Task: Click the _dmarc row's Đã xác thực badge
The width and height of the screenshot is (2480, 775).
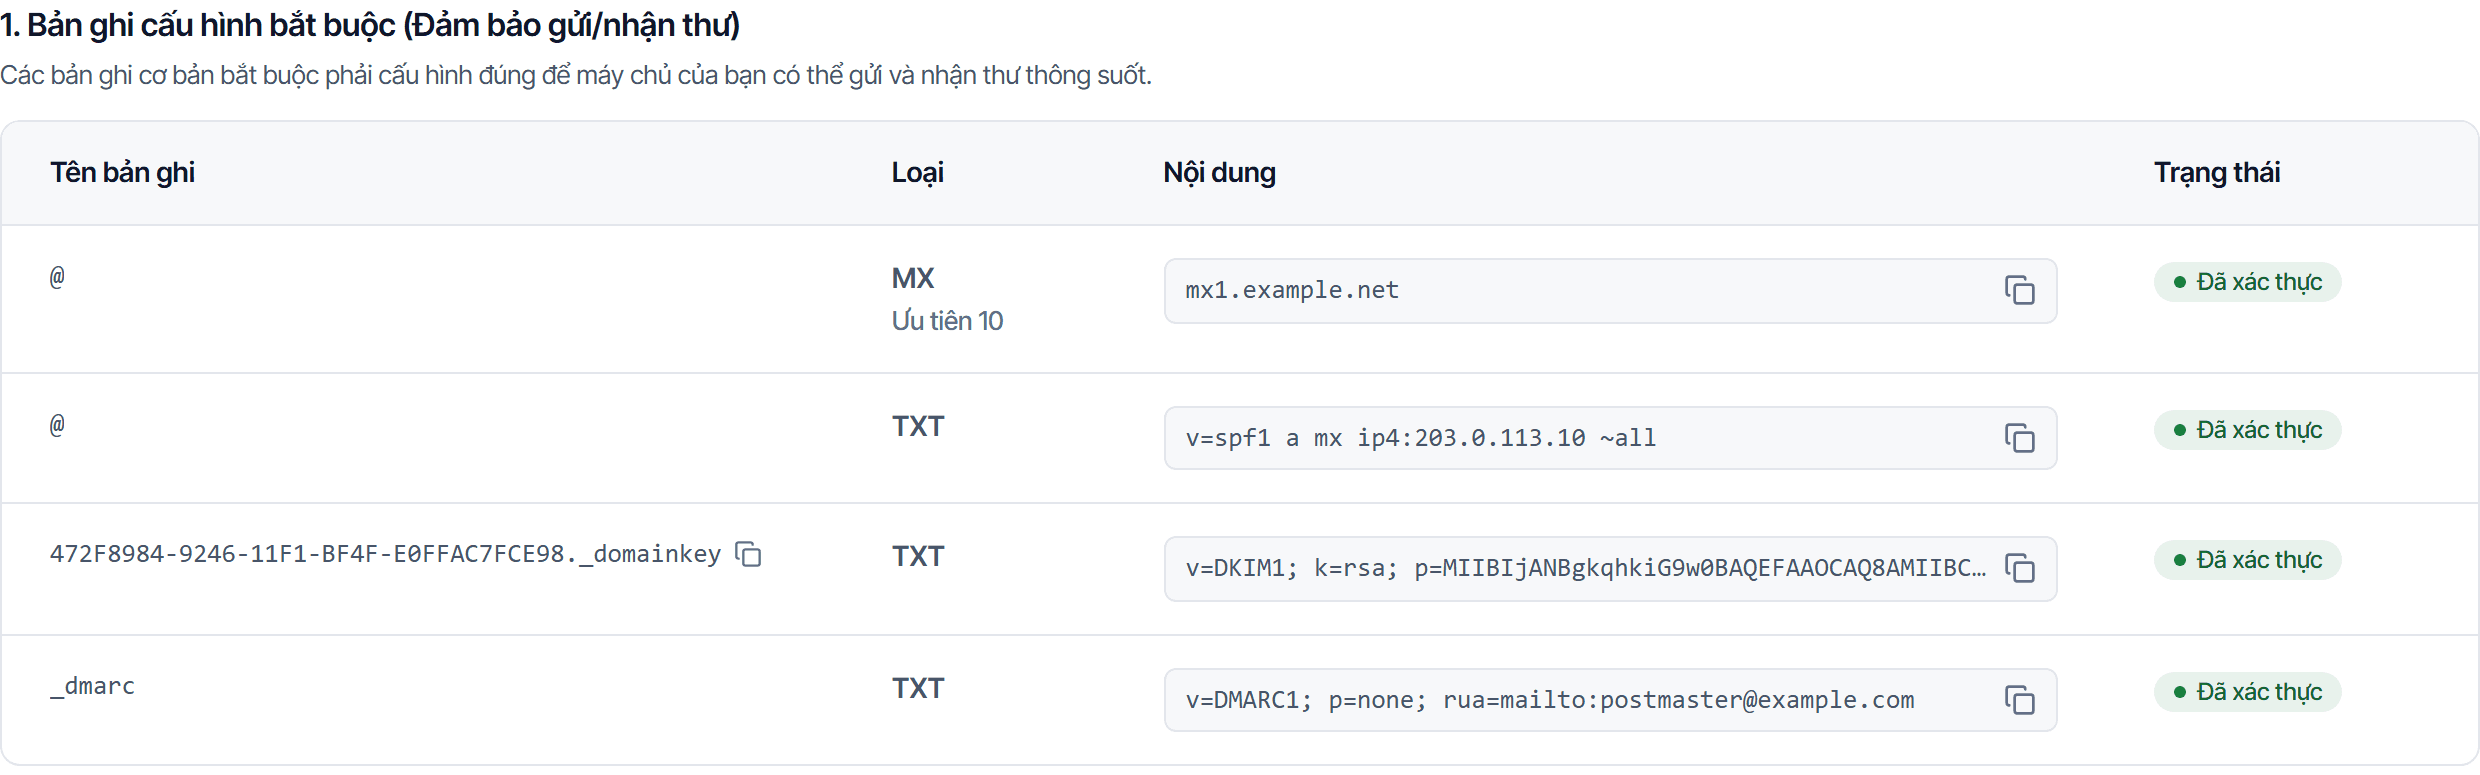Action: [2247, 692]
